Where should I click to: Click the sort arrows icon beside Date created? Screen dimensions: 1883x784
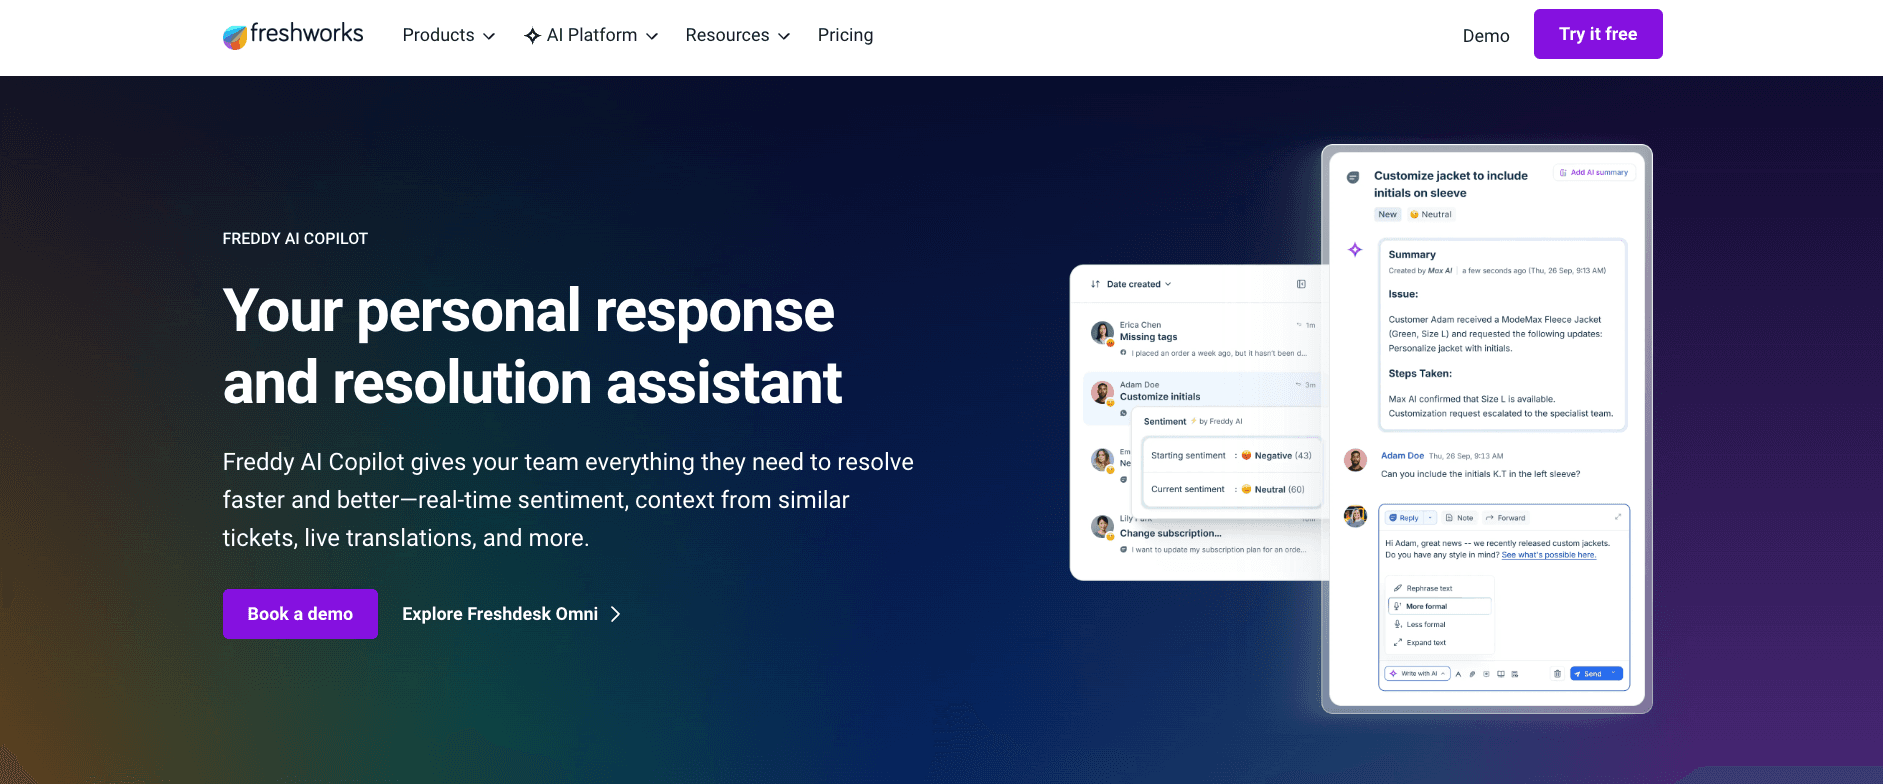click(1095, 284)
